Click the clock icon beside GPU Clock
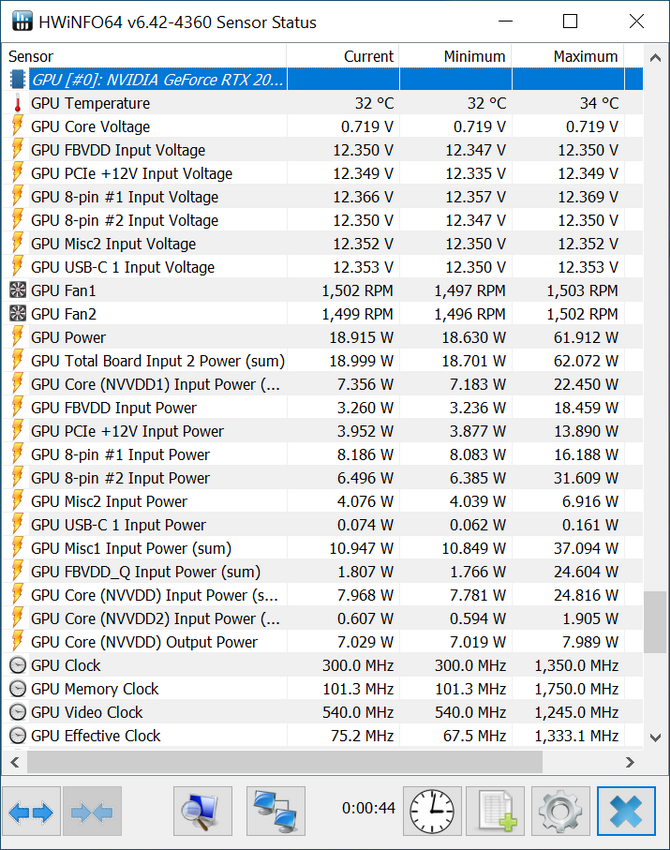670x850 pixels. tap(18, 665)
